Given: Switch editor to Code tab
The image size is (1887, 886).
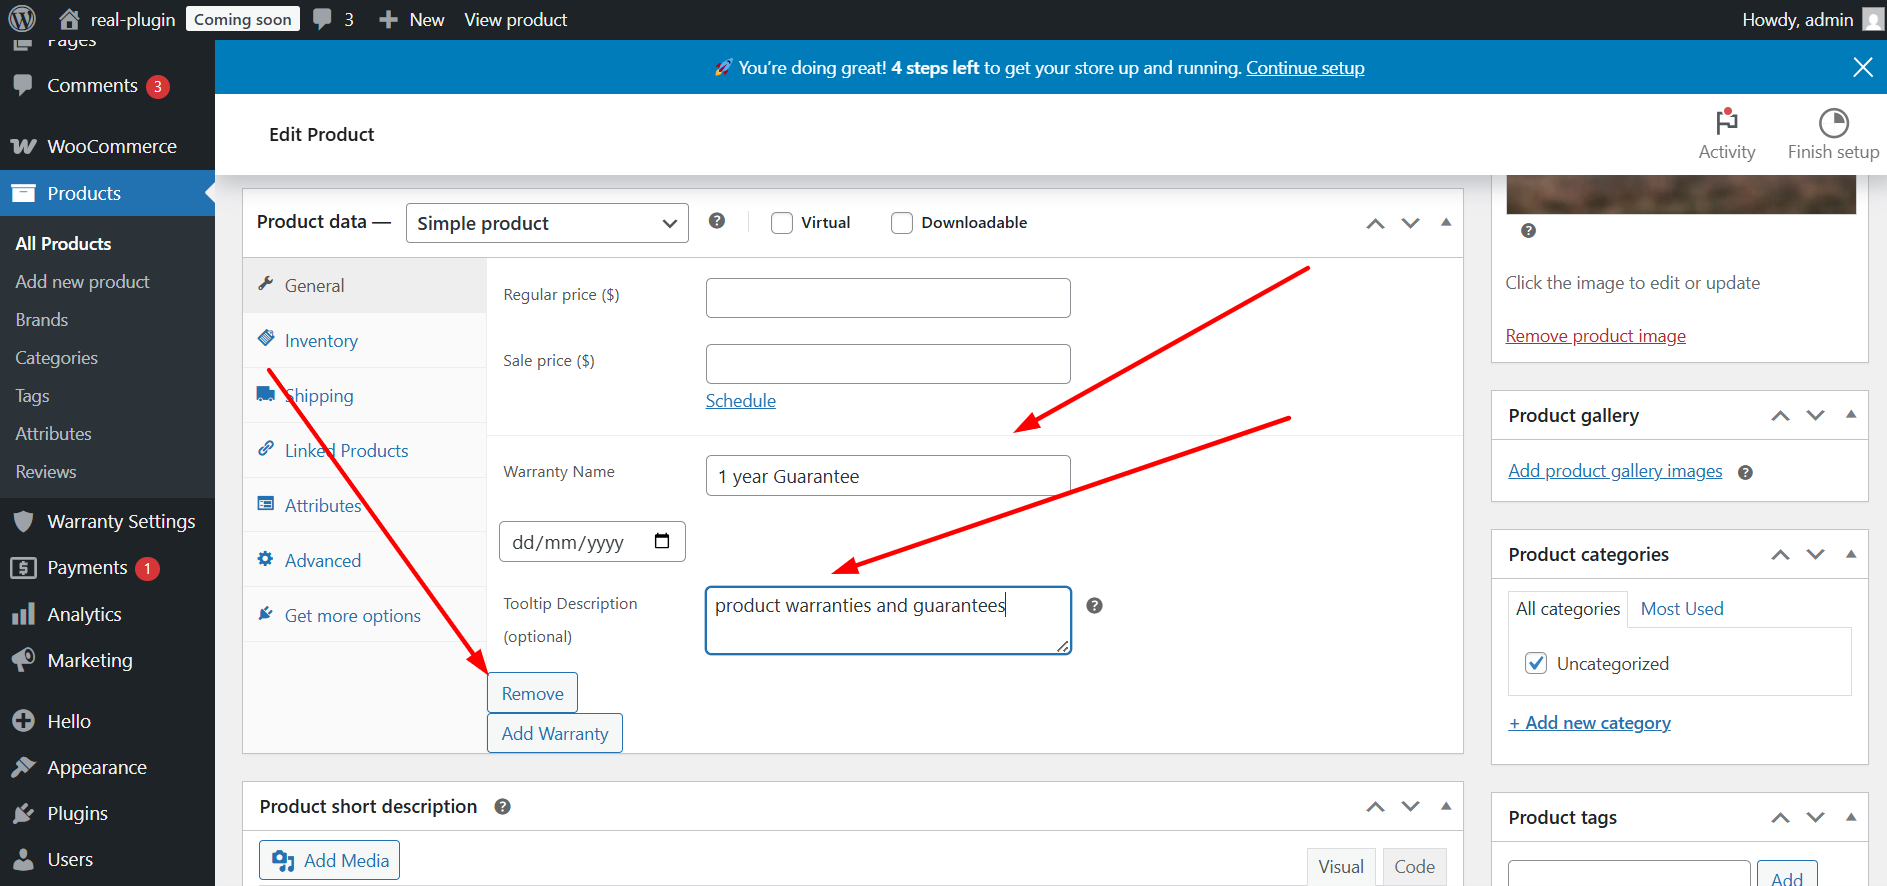Looking at the screenshot, I should 1414,867.
